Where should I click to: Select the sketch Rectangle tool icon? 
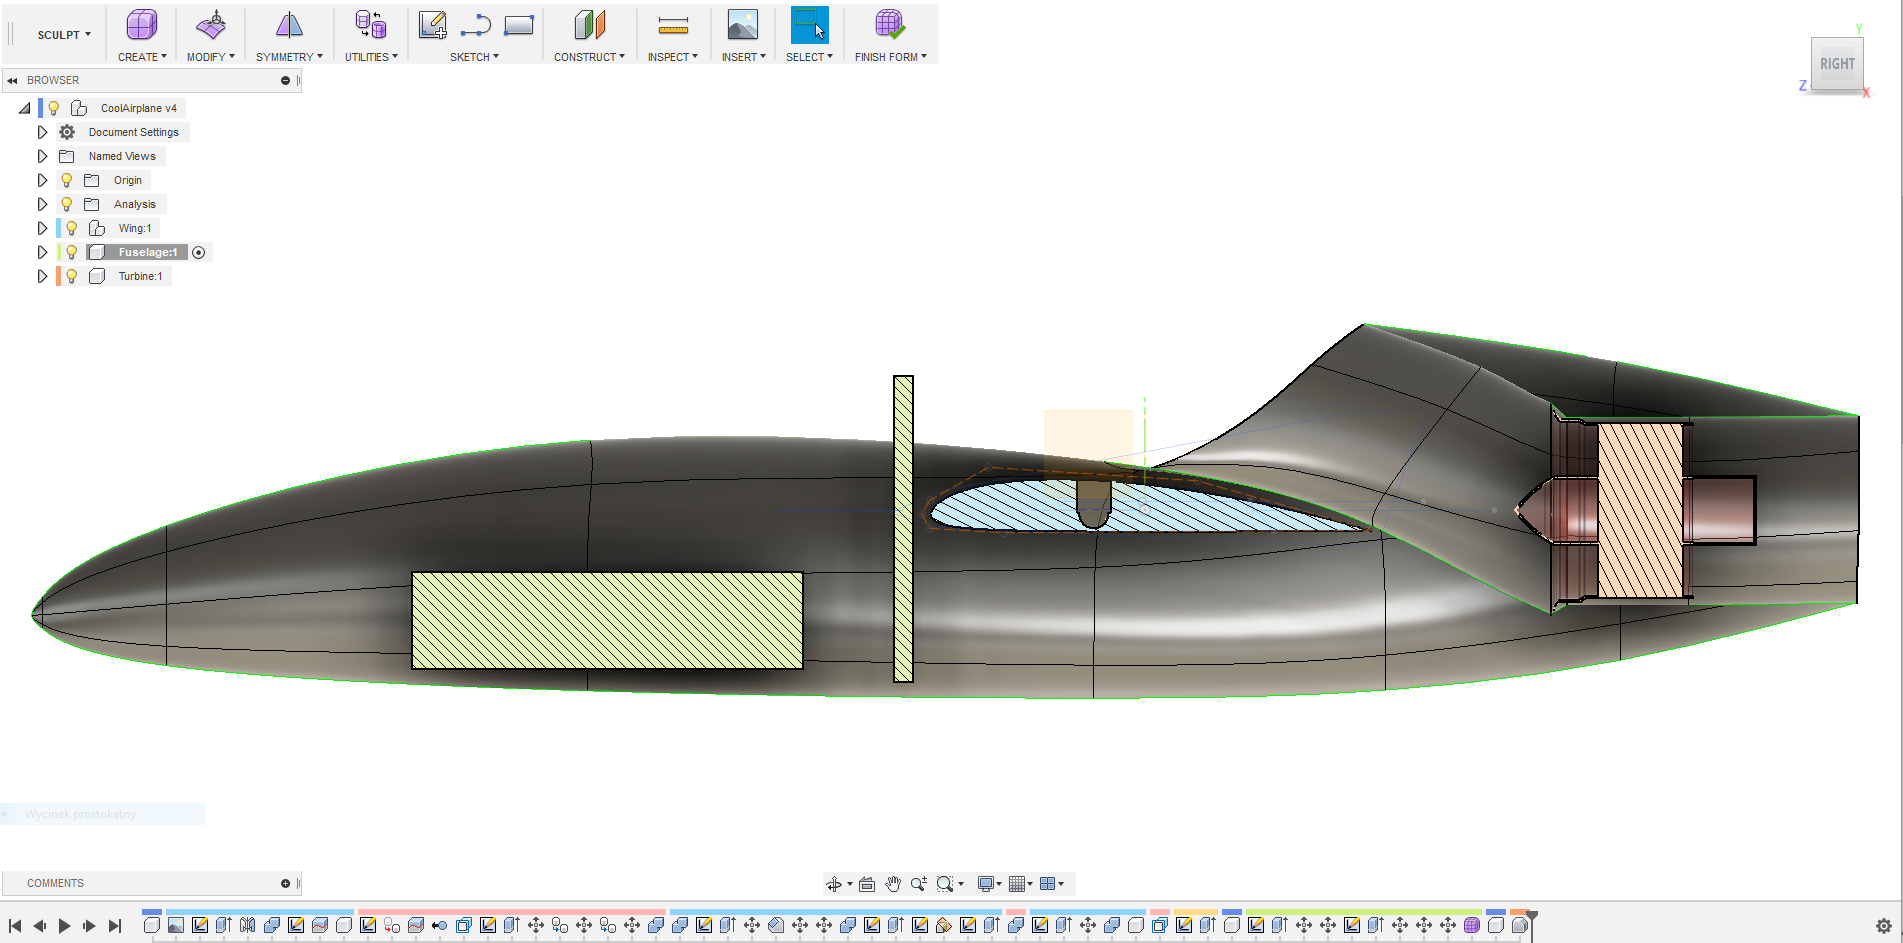(518, 26)
